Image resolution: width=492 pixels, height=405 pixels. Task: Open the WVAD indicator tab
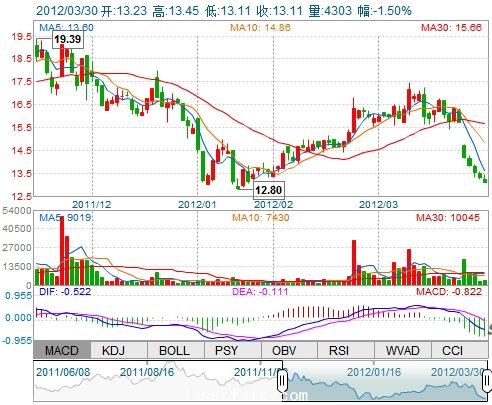click(x=403, y=350)
